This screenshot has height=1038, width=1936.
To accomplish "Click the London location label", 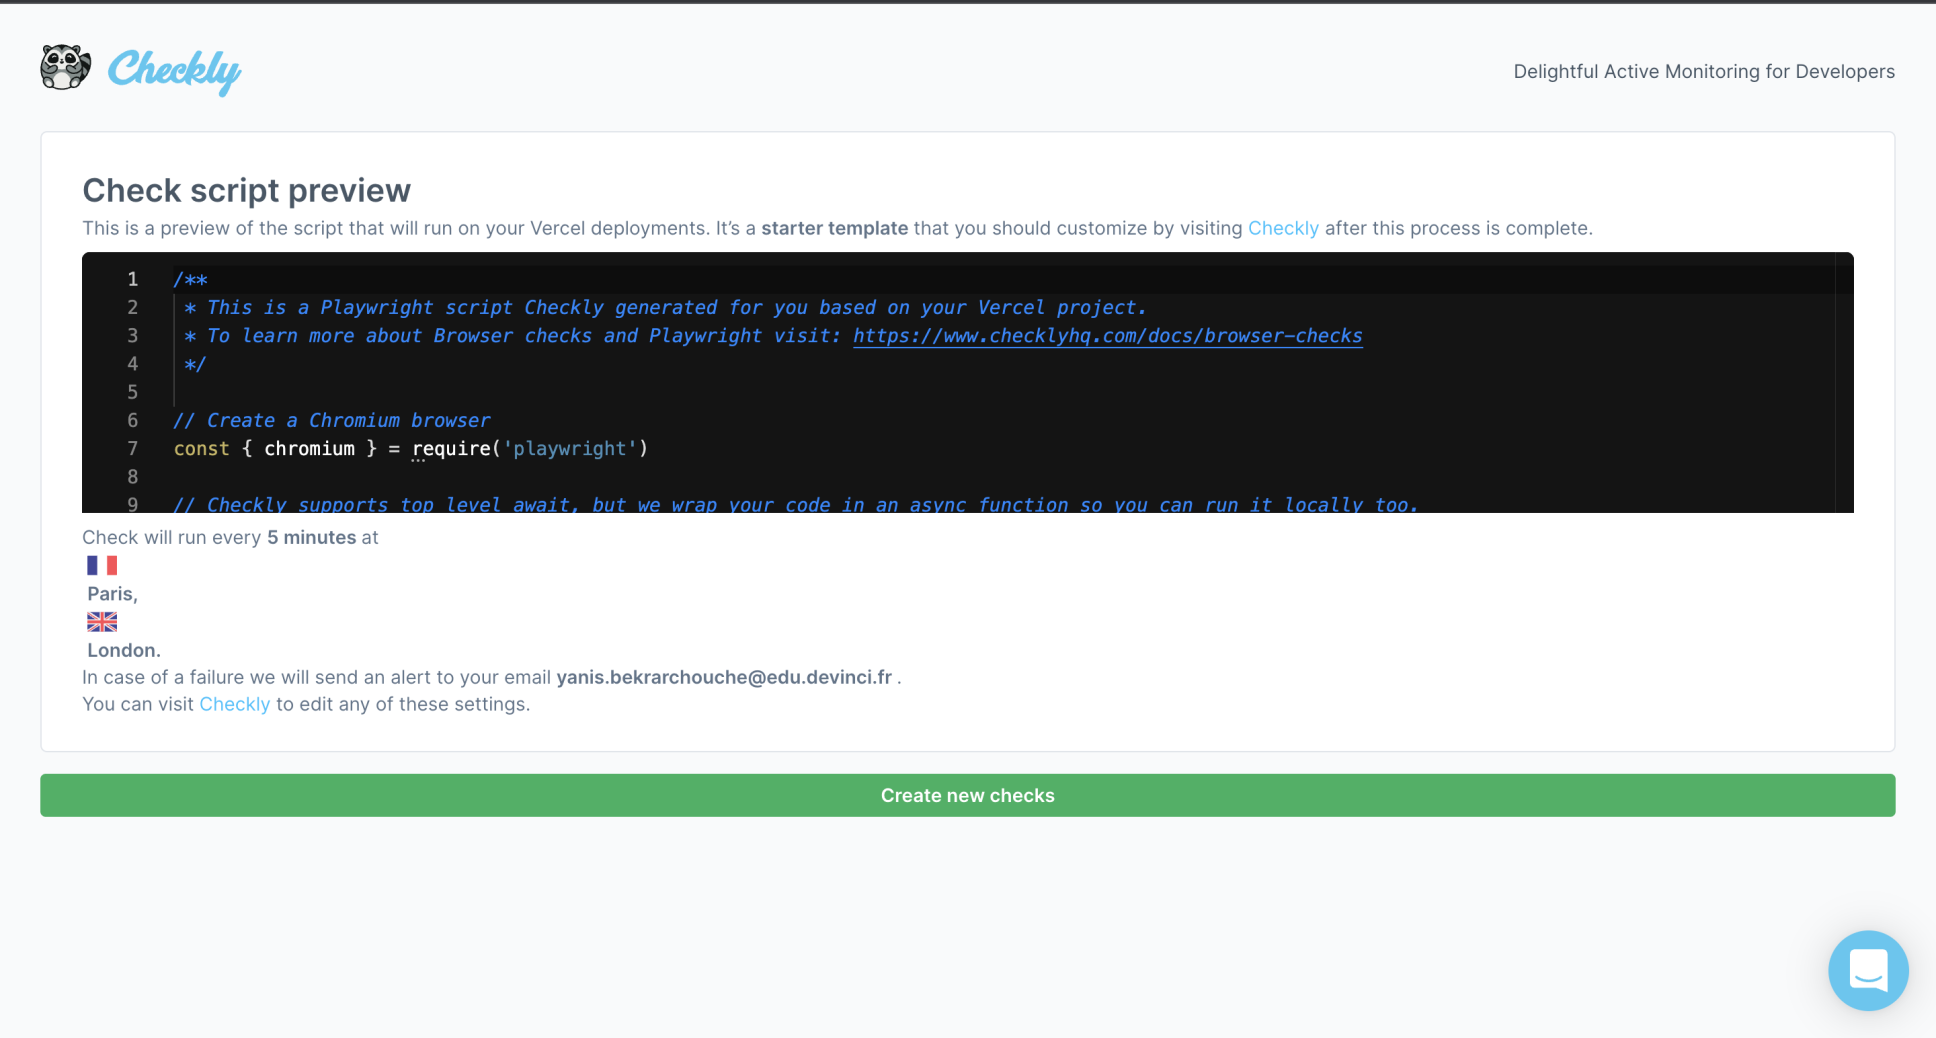I will pos(121,650).
